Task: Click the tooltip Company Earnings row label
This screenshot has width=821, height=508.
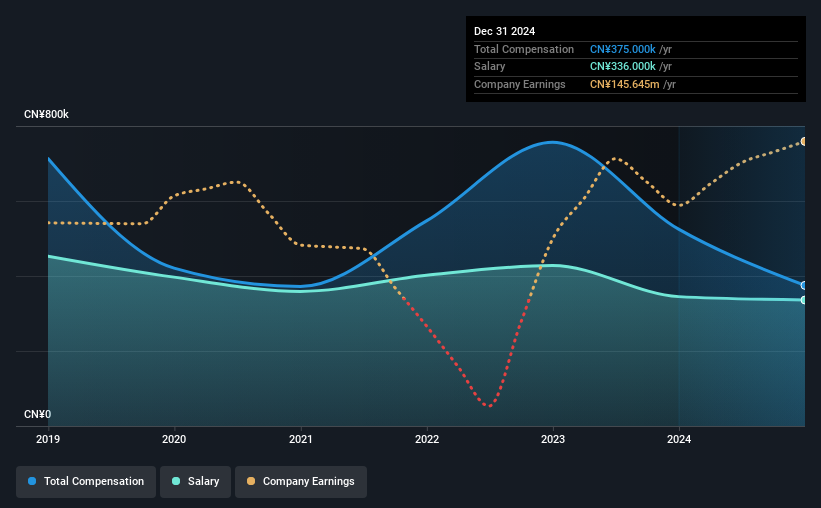Action: [519, 84]
